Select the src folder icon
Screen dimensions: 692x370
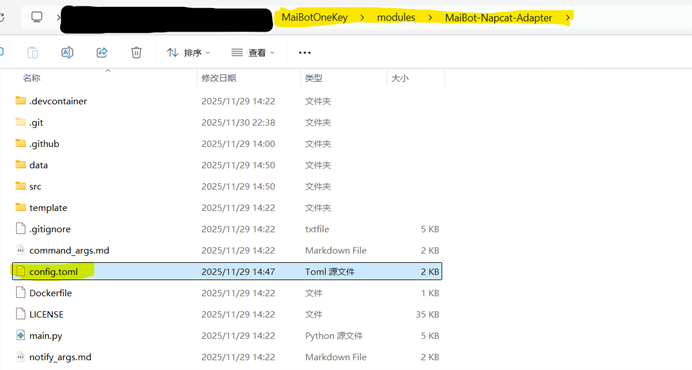[20, 186]
